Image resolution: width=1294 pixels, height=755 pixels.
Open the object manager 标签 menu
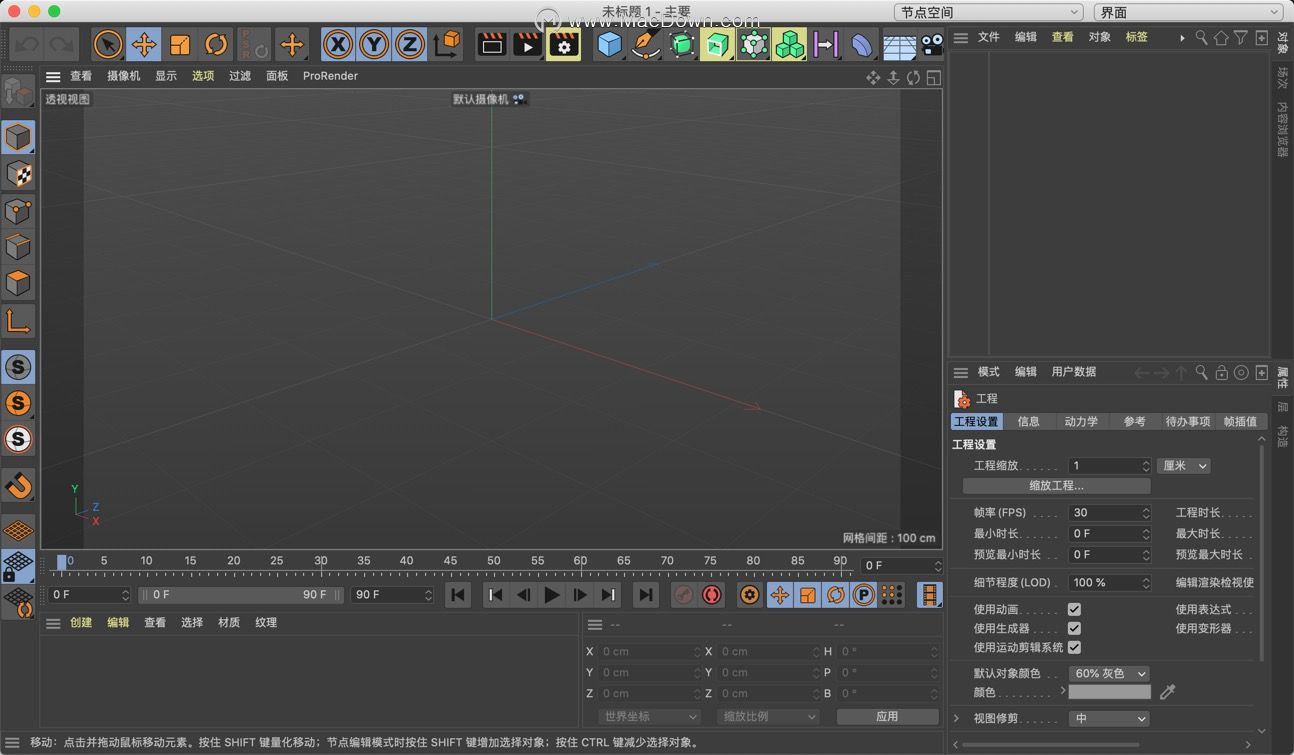1137,37
